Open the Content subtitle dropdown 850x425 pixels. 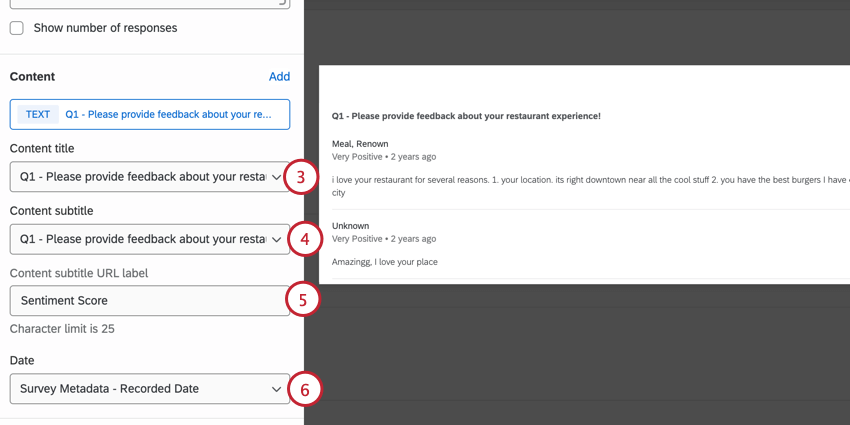[x=150, y=239]
